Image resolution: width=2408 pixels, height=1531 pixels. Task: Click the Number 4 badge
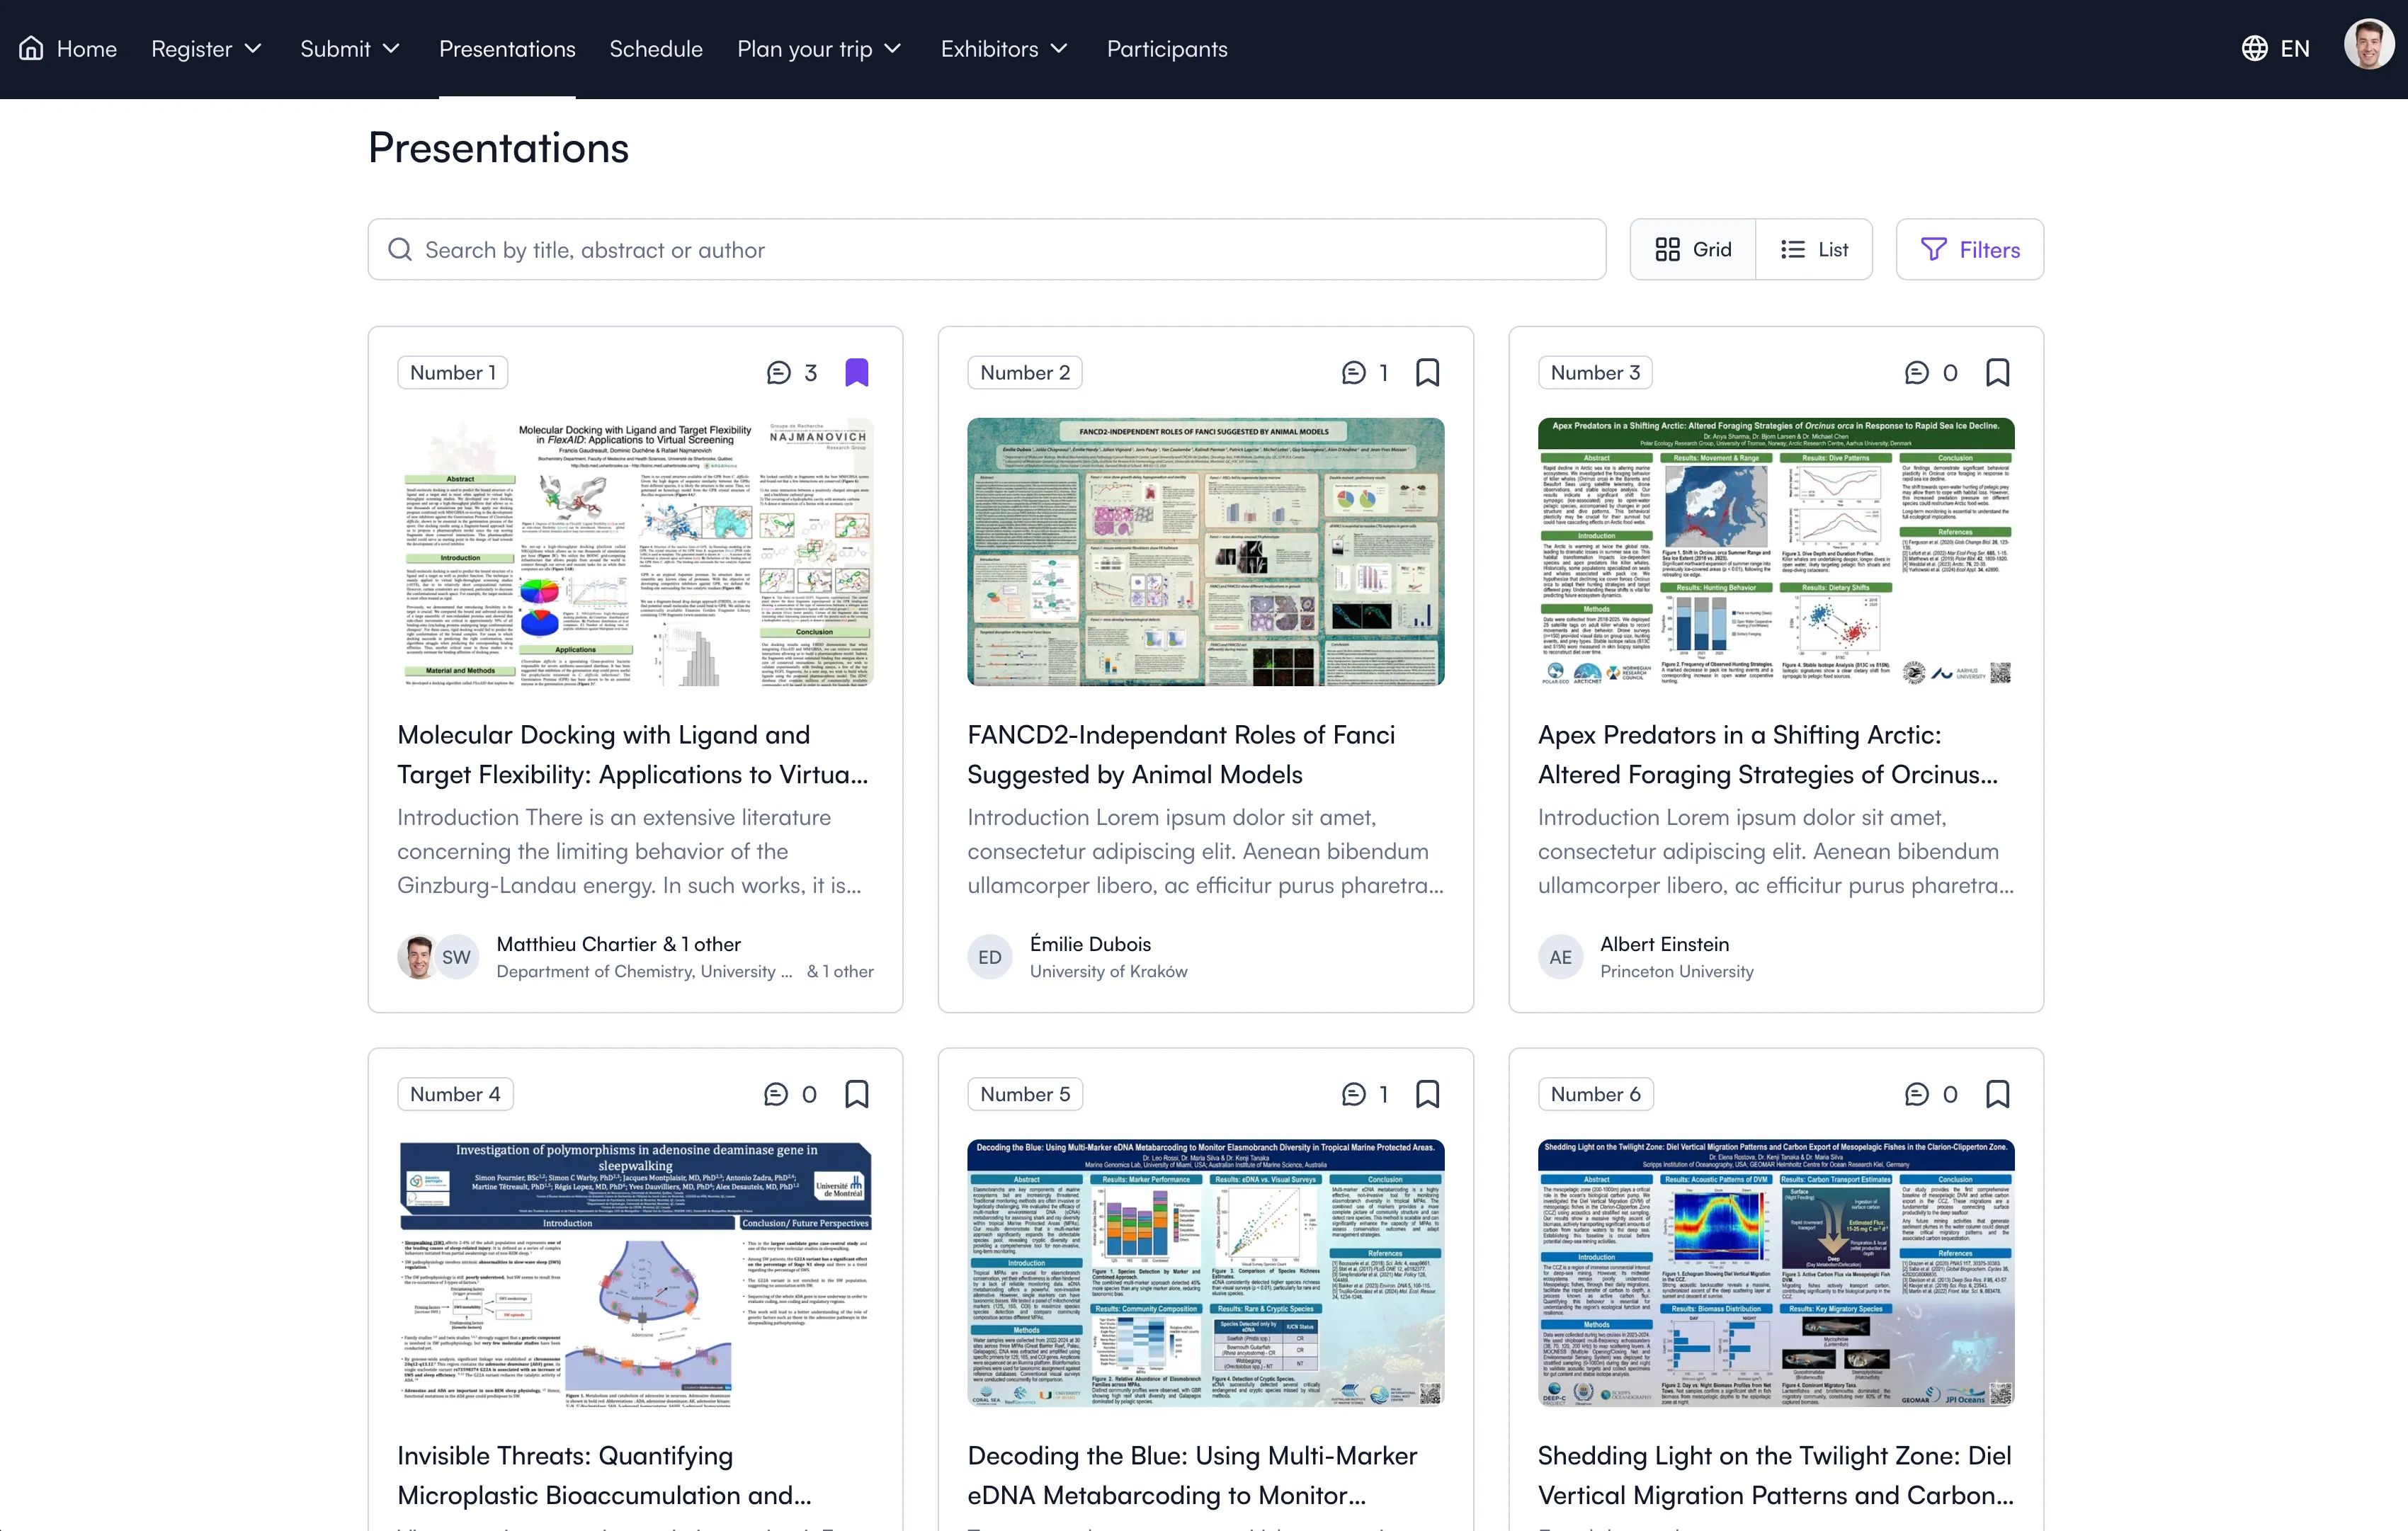click(455, 1093)
